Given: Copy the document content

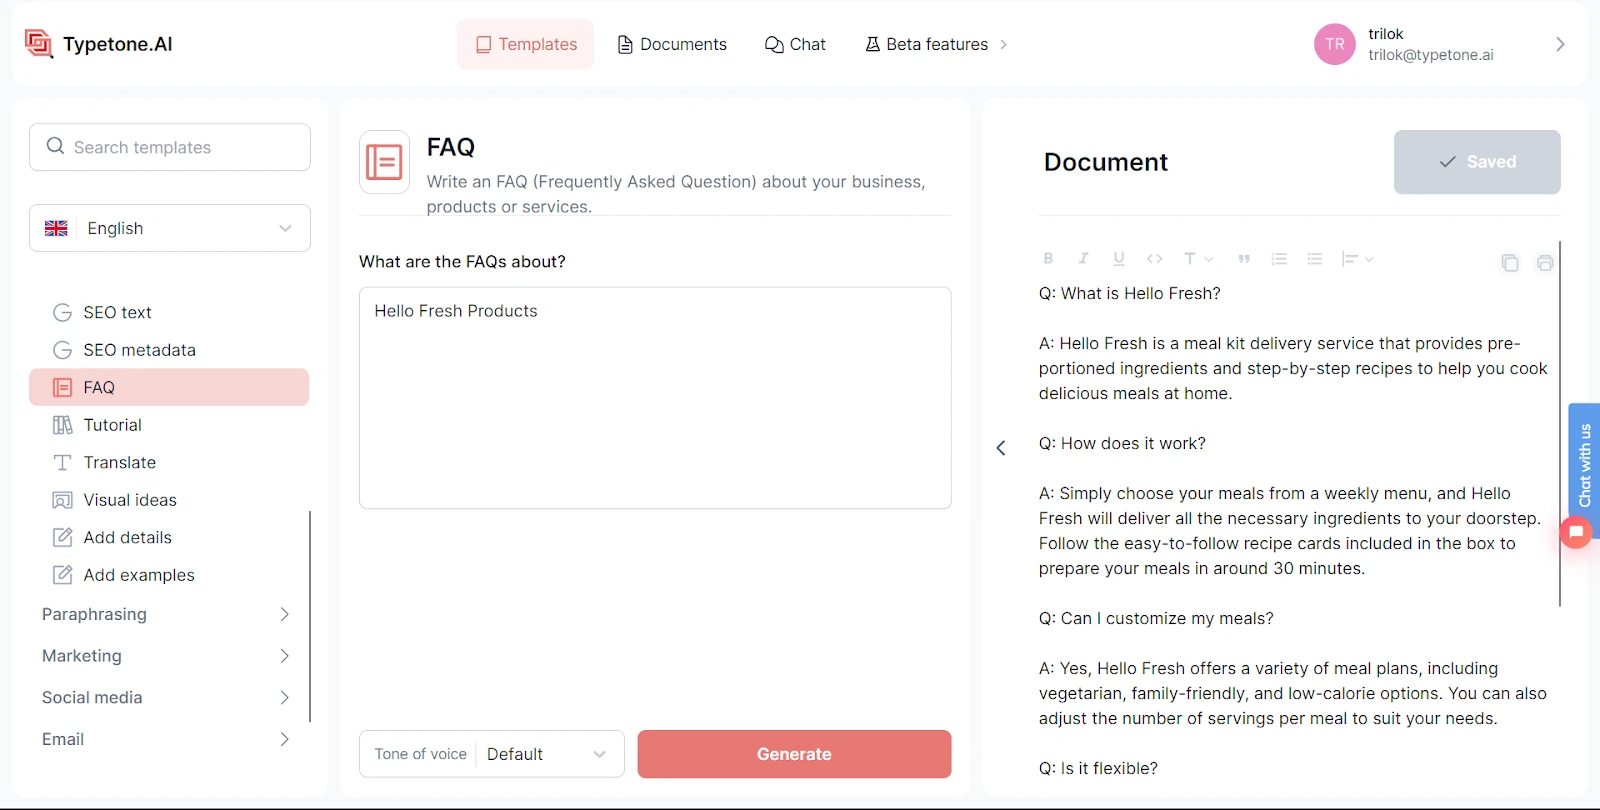Looking at the screenshot, I should tap(1510, 263).
